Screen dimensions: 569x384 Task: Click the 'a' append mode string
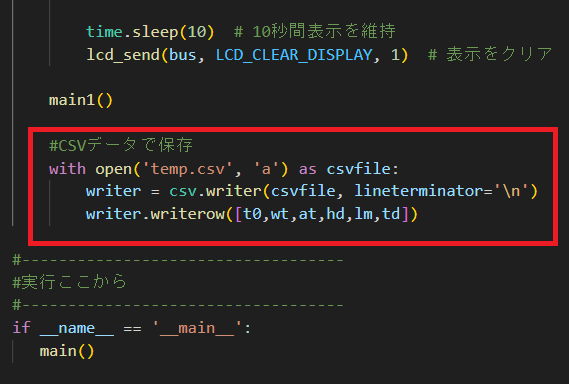click(x=266, y=169)
